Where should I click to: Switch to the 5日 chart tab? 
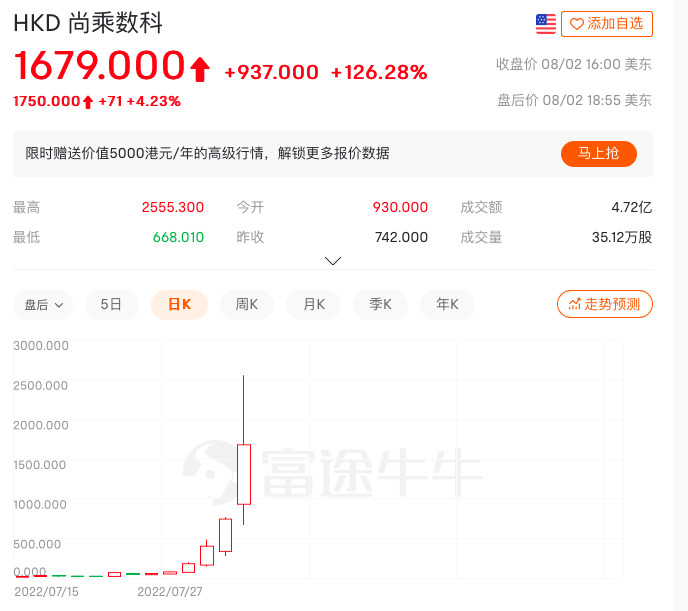[111, 304]
